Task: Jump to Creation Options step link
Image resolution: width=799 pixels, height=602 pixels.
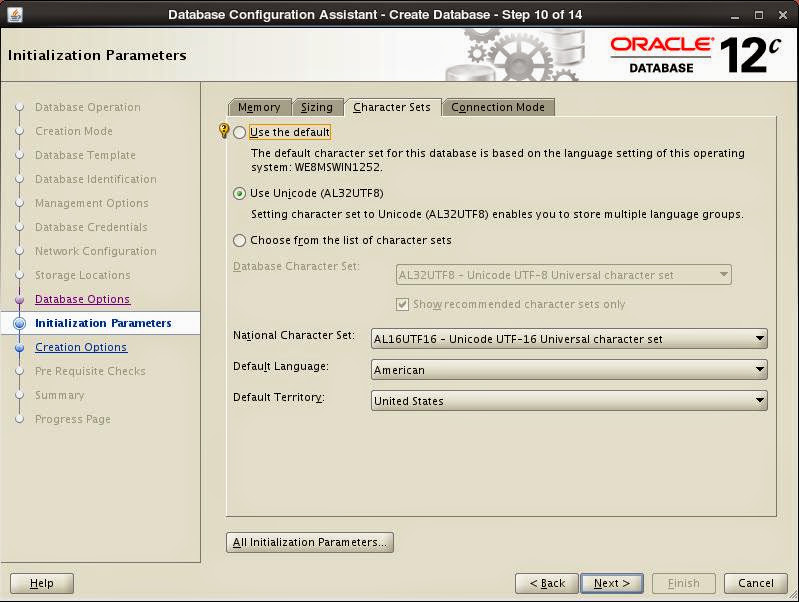Action: coord(81,347)
